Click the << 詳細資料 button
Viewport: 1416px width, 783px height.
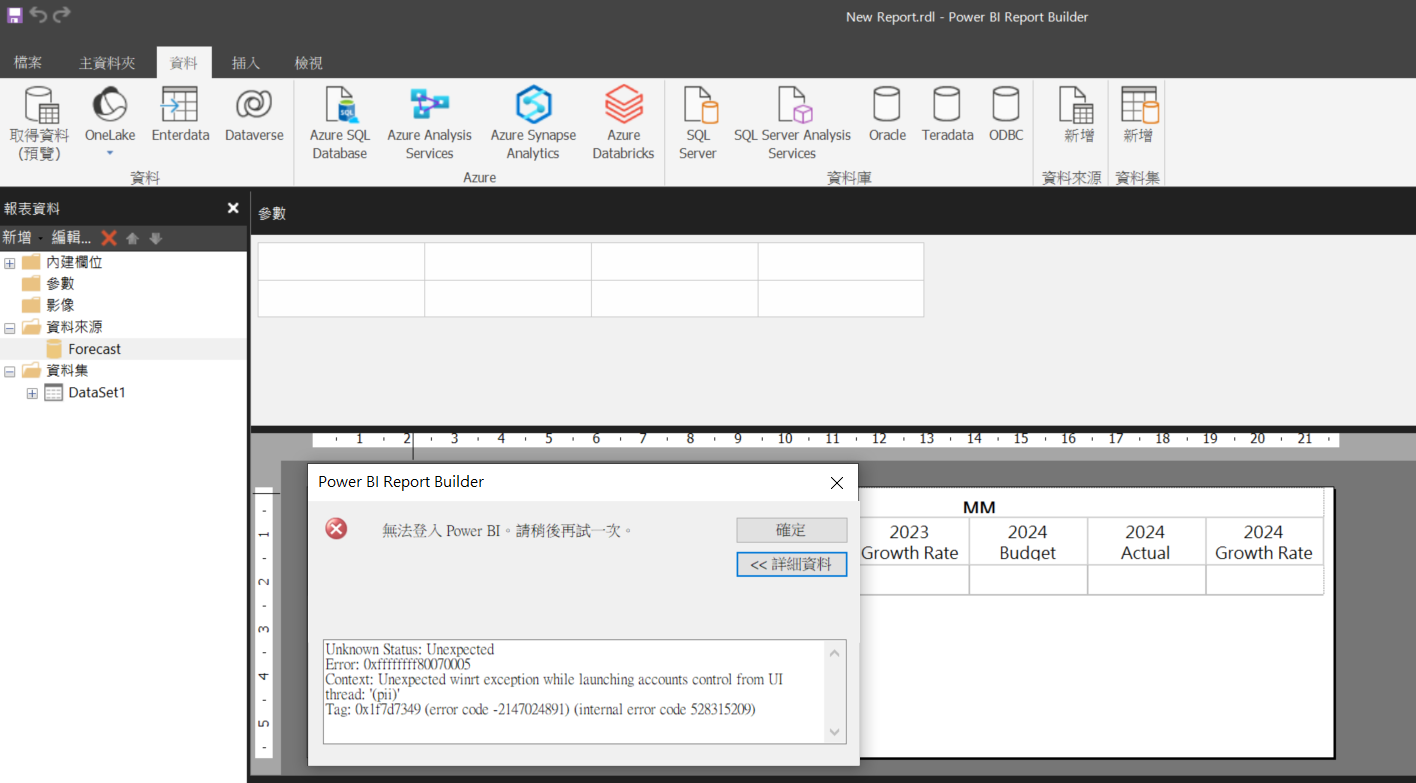point(792,564)
